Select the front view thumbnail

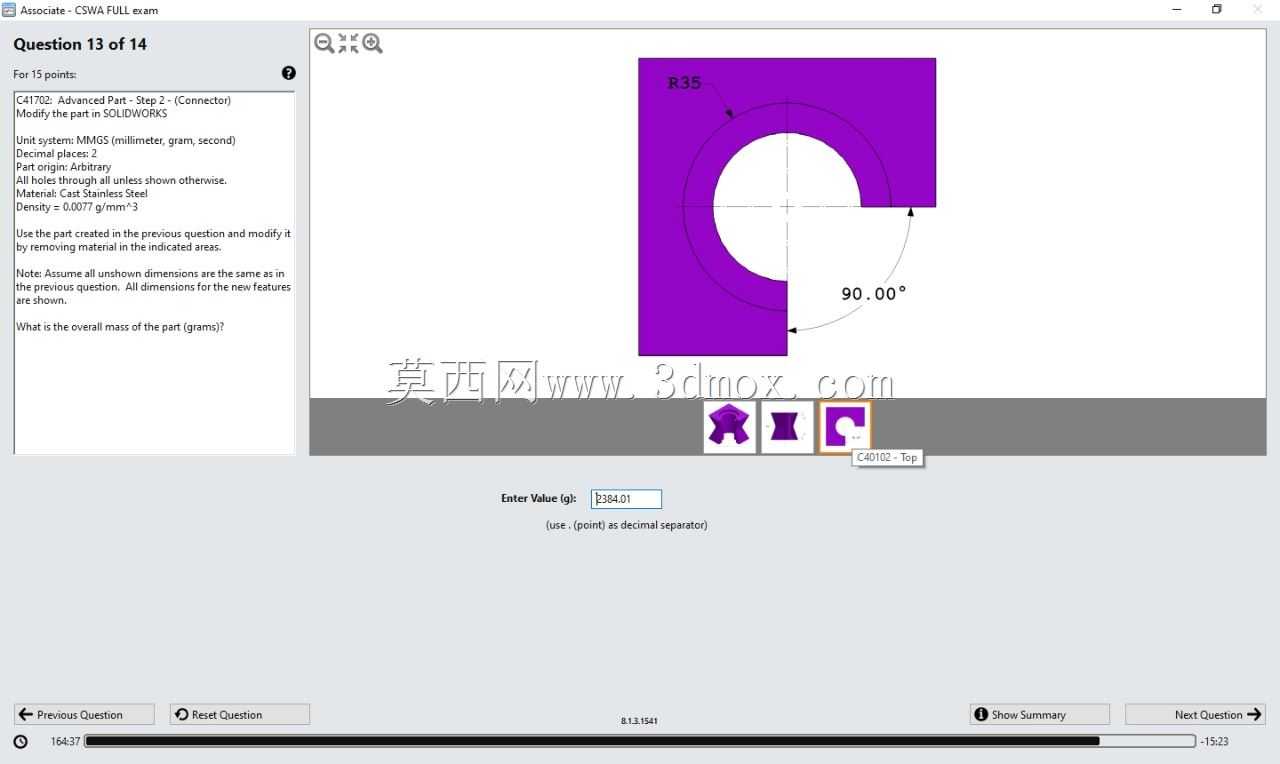(787, 427)
